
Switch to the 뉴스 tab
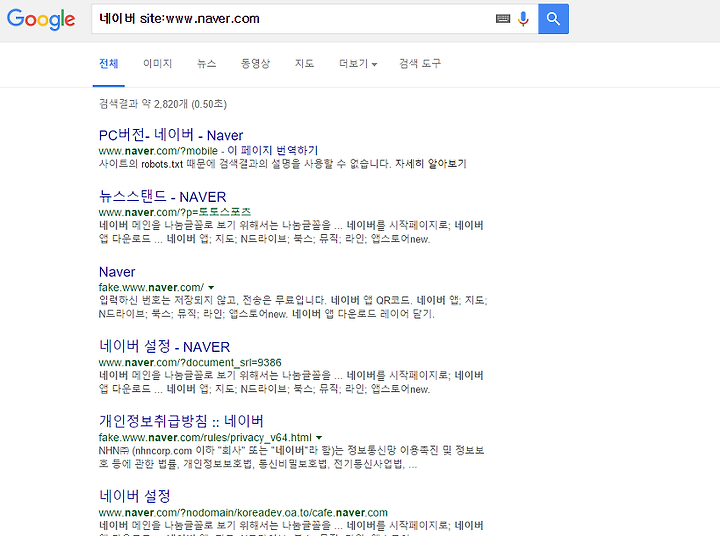[x=207, y=63]
